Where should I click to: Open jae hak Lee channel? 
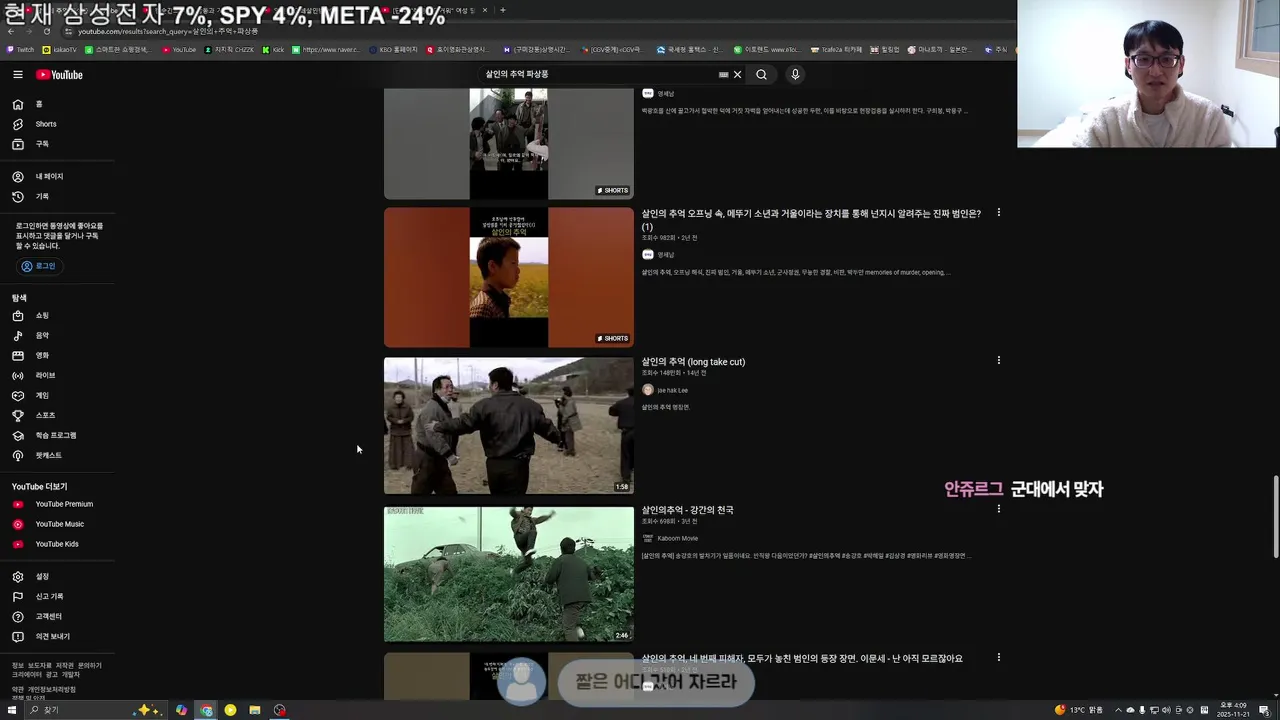pos(672,390)
